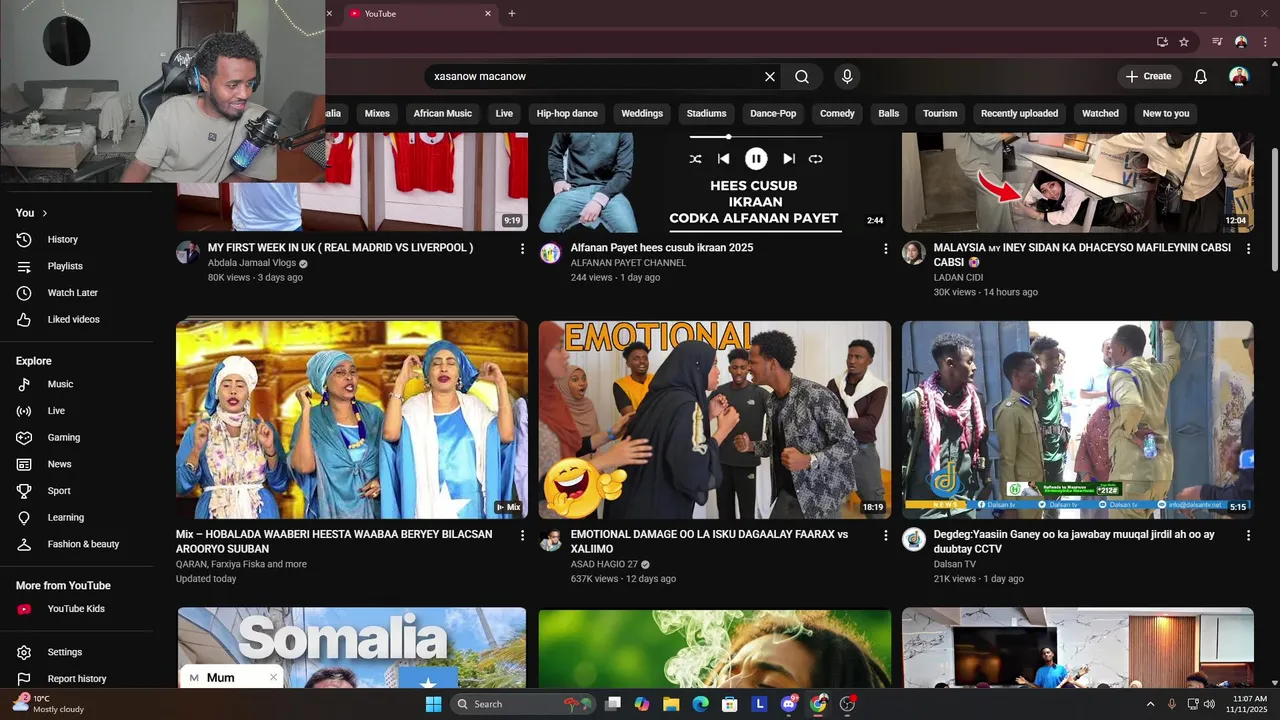Click the install app icon in the address bar
Viewport: 1280px width, 720px height.
pos(1162,42)
